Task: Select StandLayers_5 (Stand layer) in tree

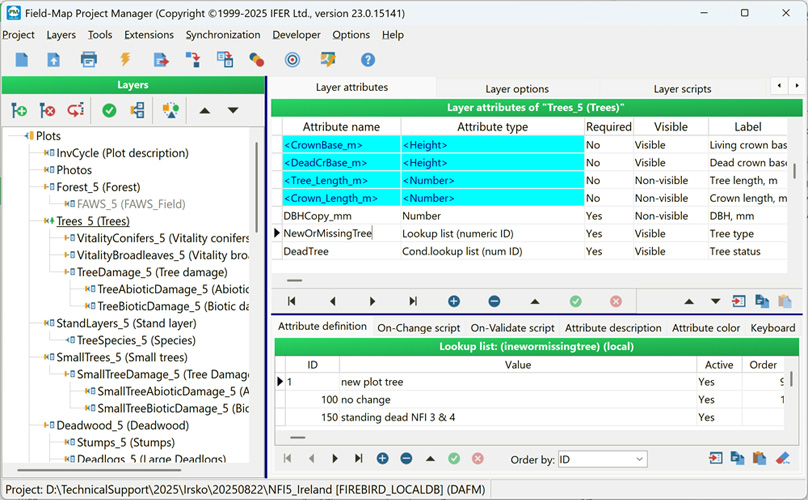Action: coord(126,323)
